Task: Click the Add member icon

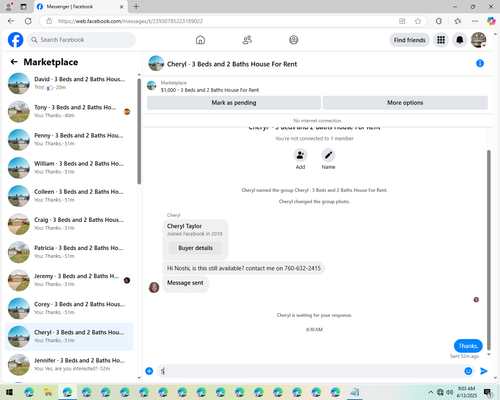Action: coord(300,155)
